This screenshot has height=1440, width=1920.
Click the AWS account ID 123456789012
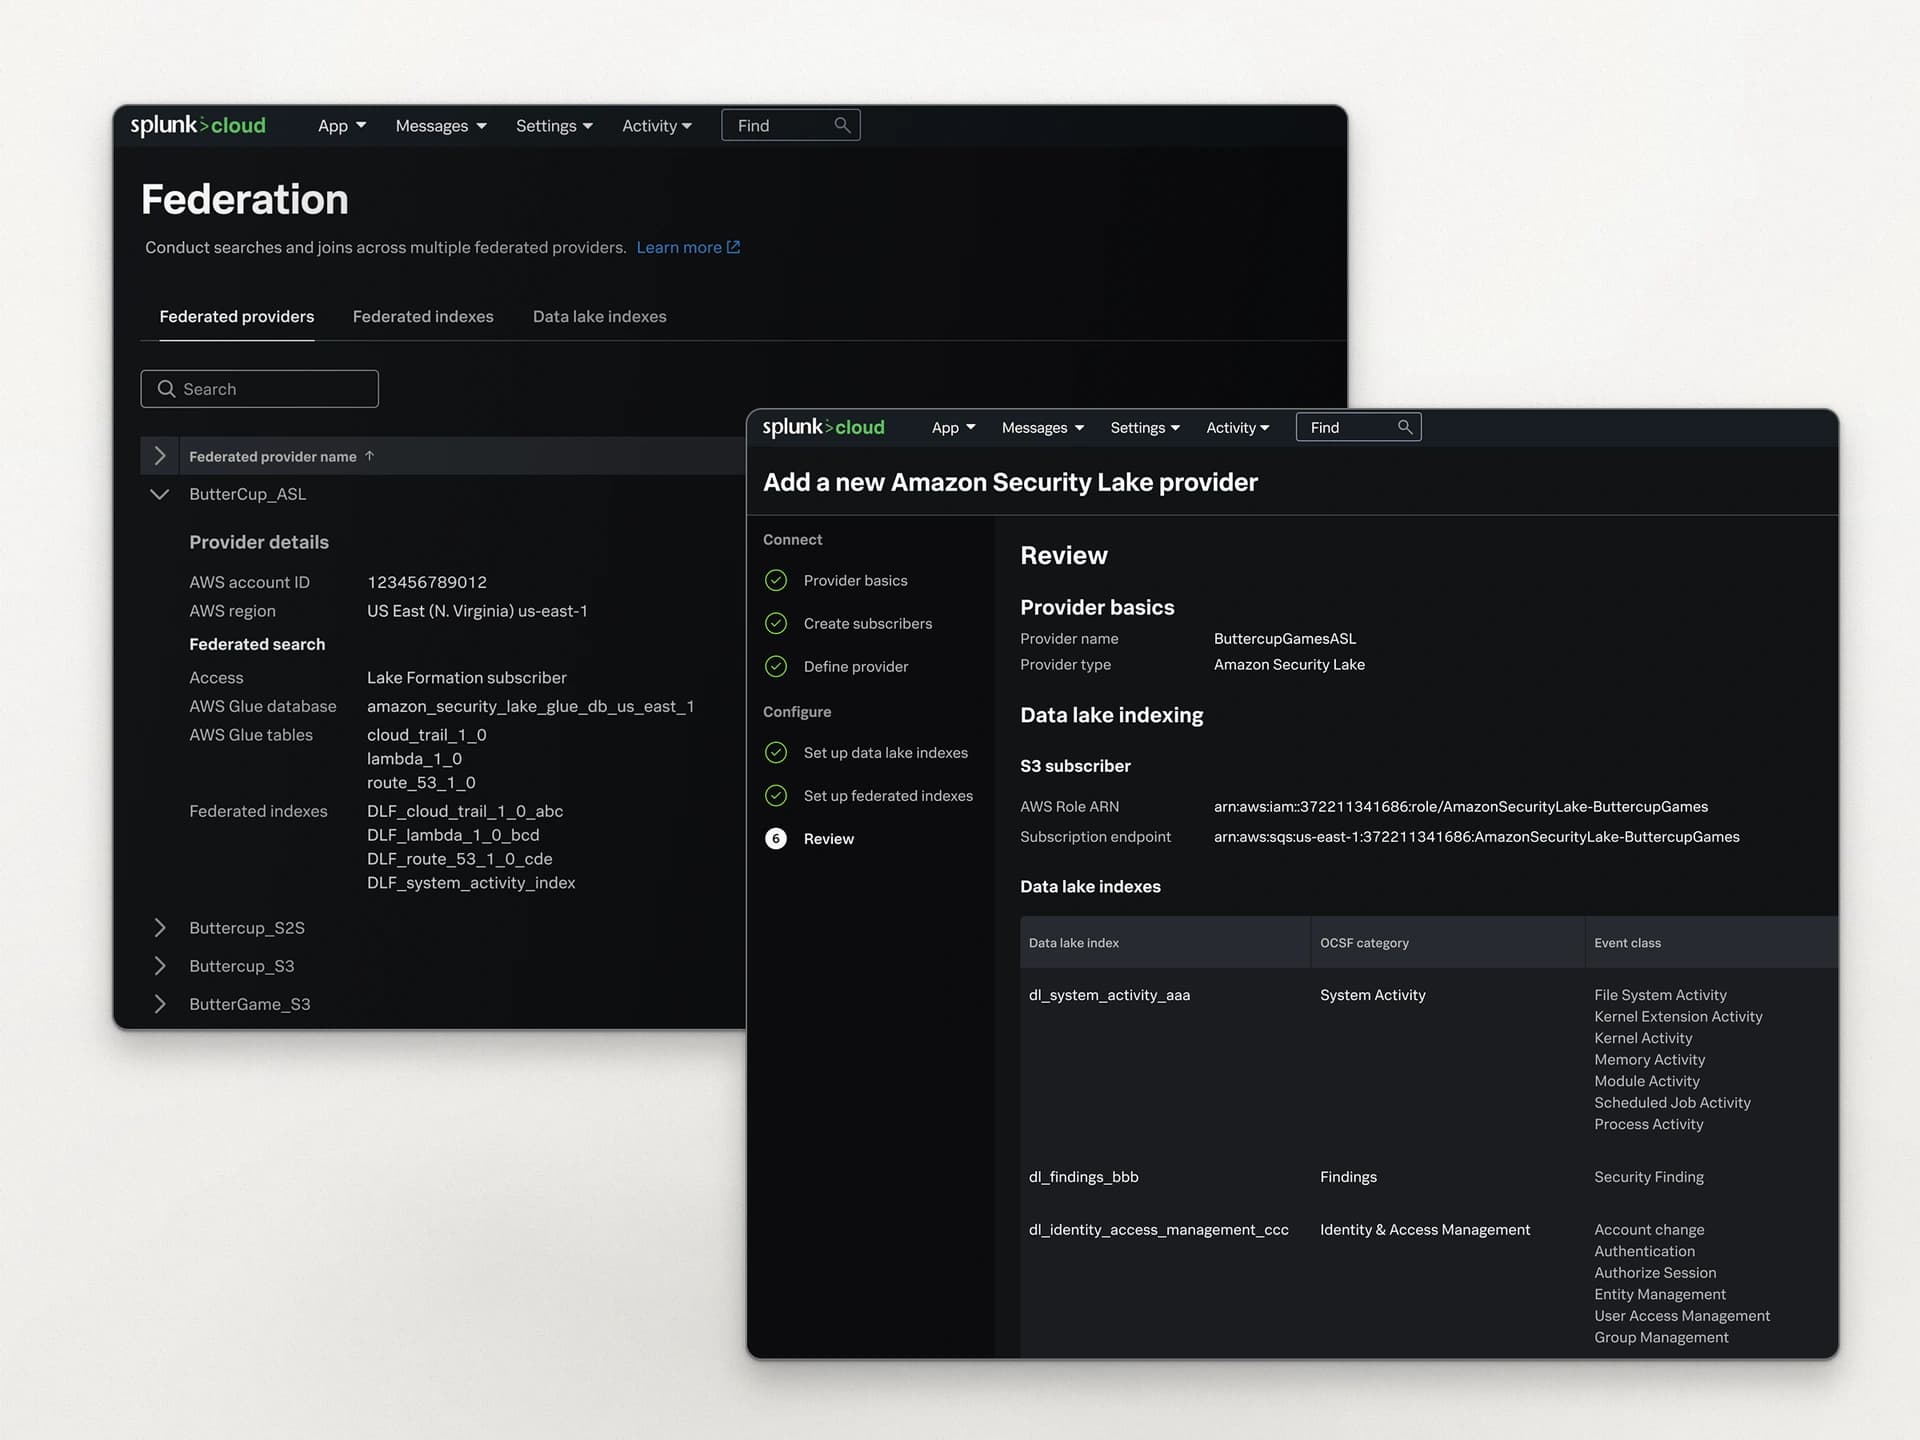(427, 582)
